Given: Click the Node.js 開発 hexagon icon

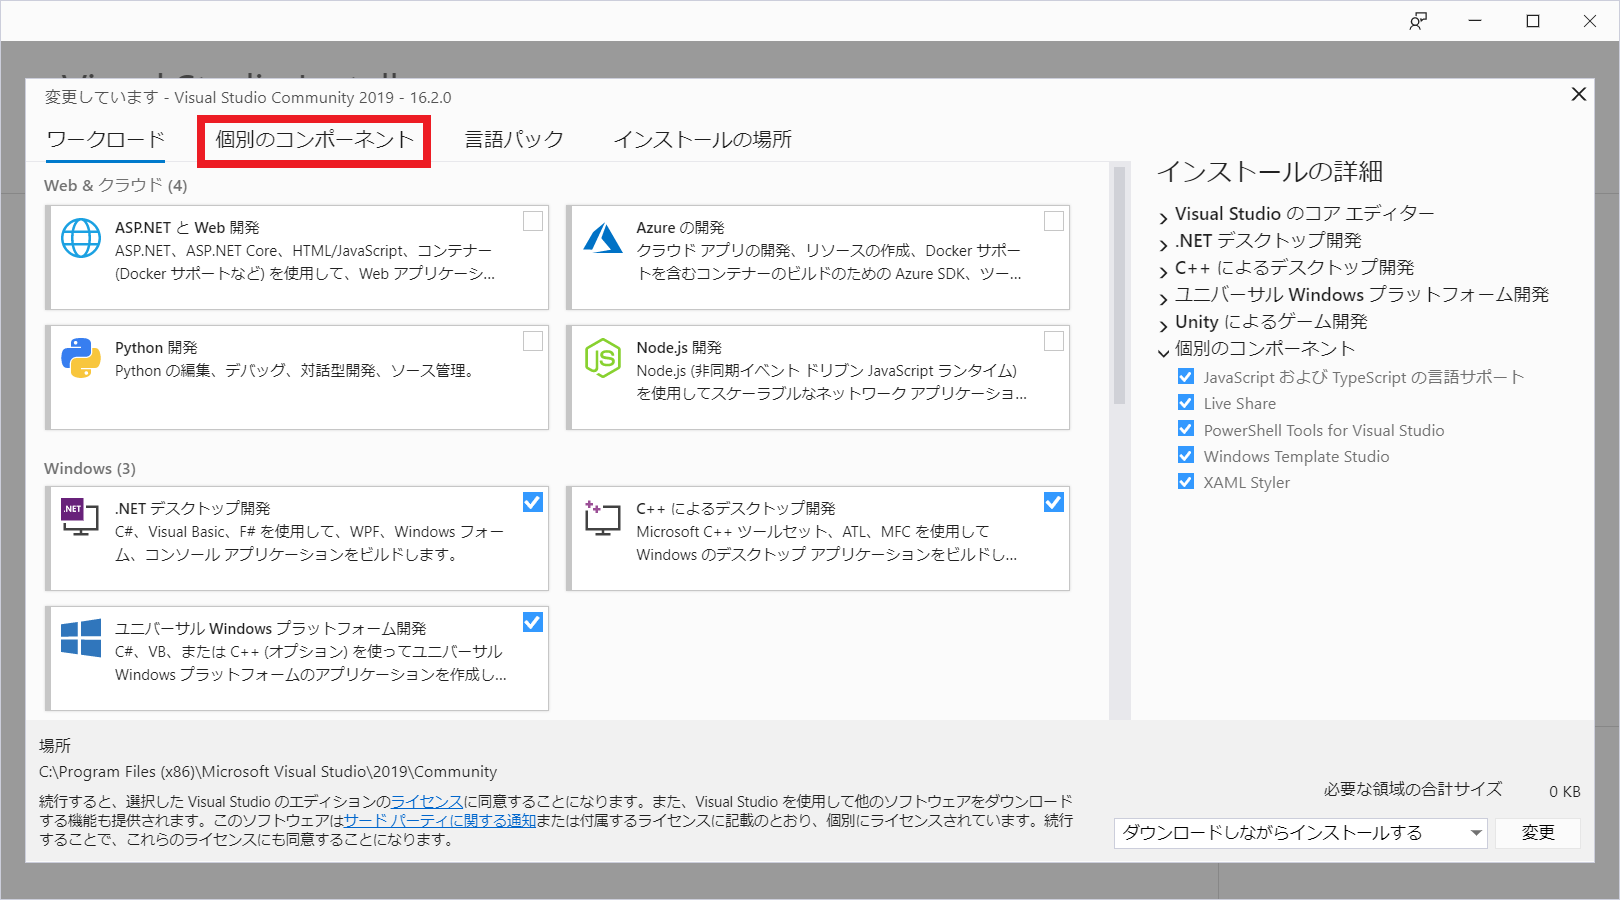Looking at the screenshot, I should (603, 358).
